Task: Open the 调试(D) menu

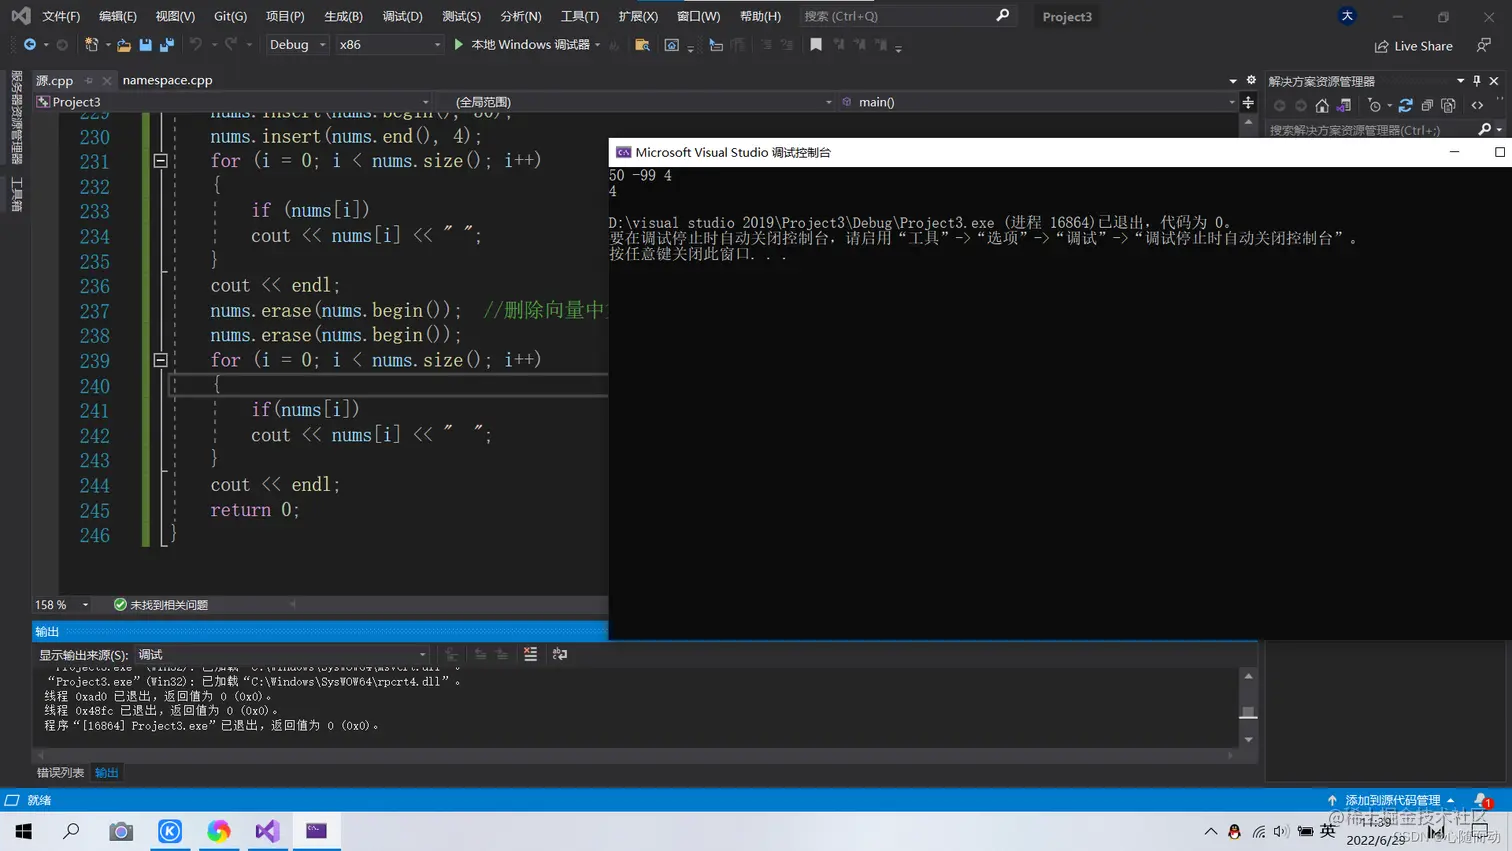Action: click(402, 16)
